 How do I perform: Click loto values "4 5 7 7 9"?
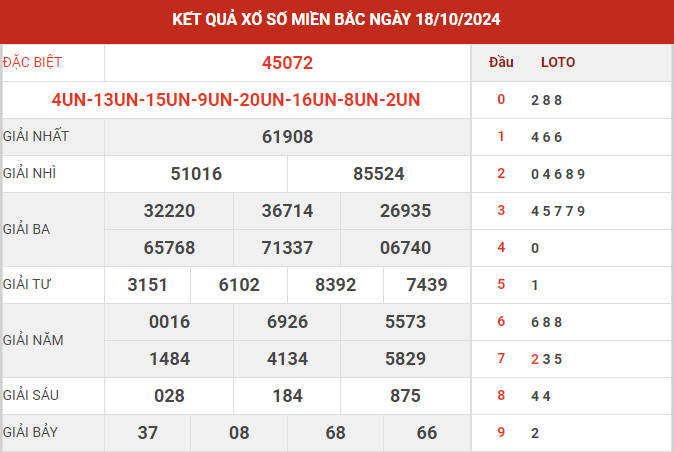tap(558, 211)
